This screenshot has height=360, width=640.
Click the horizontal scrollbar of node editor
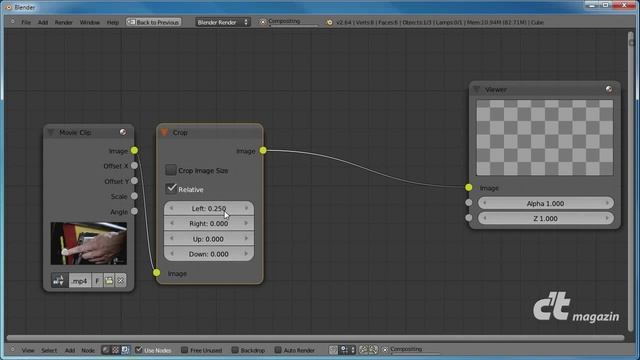316,338
